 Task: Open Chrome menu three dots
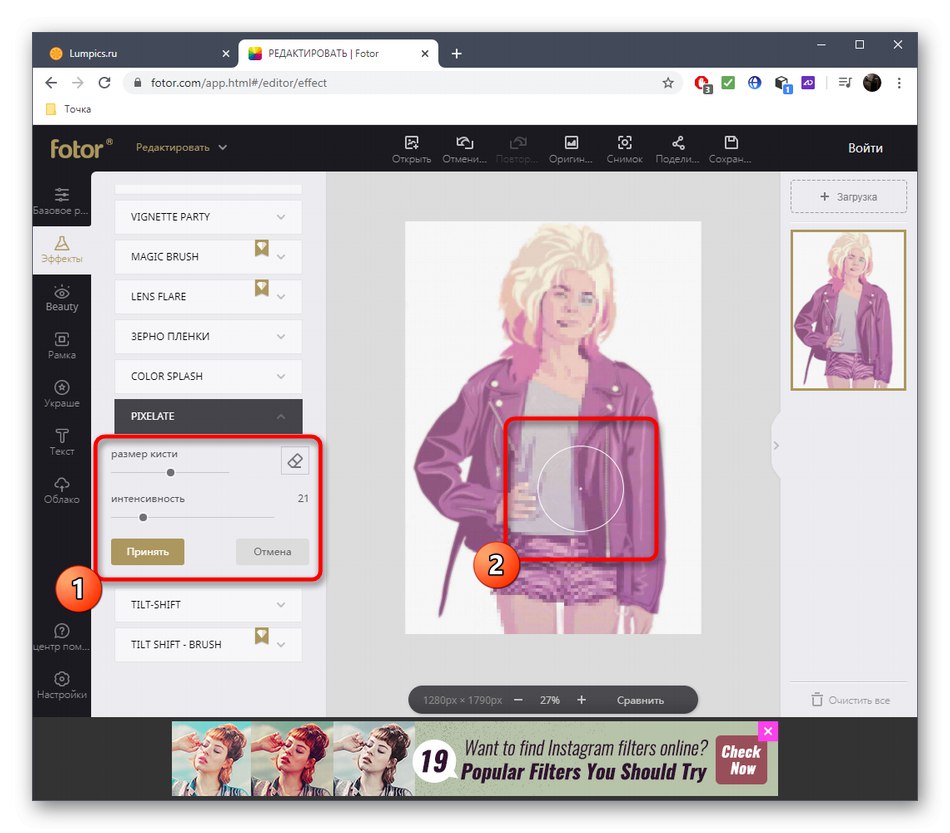click(899, 83)
